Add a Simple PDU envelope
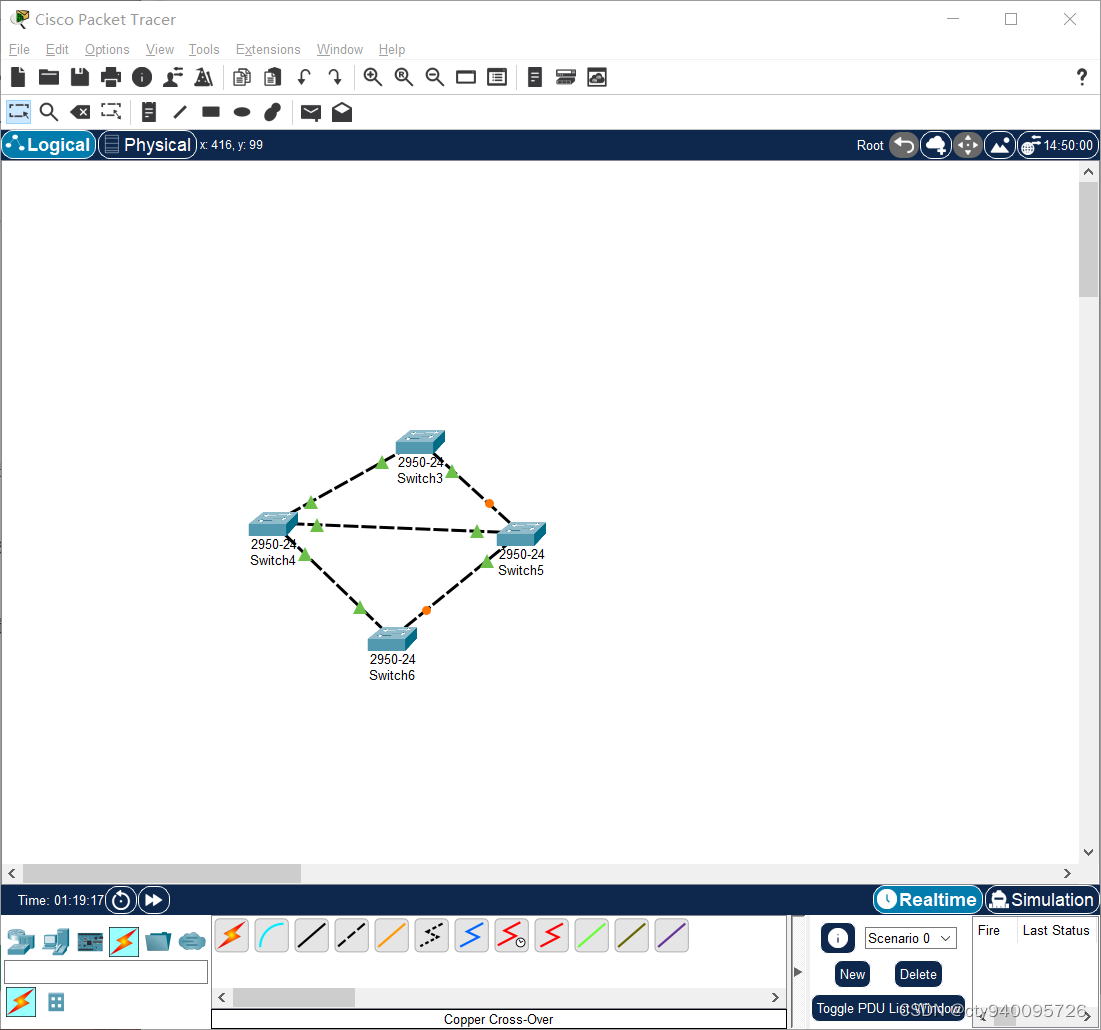 tap(310, 112)
